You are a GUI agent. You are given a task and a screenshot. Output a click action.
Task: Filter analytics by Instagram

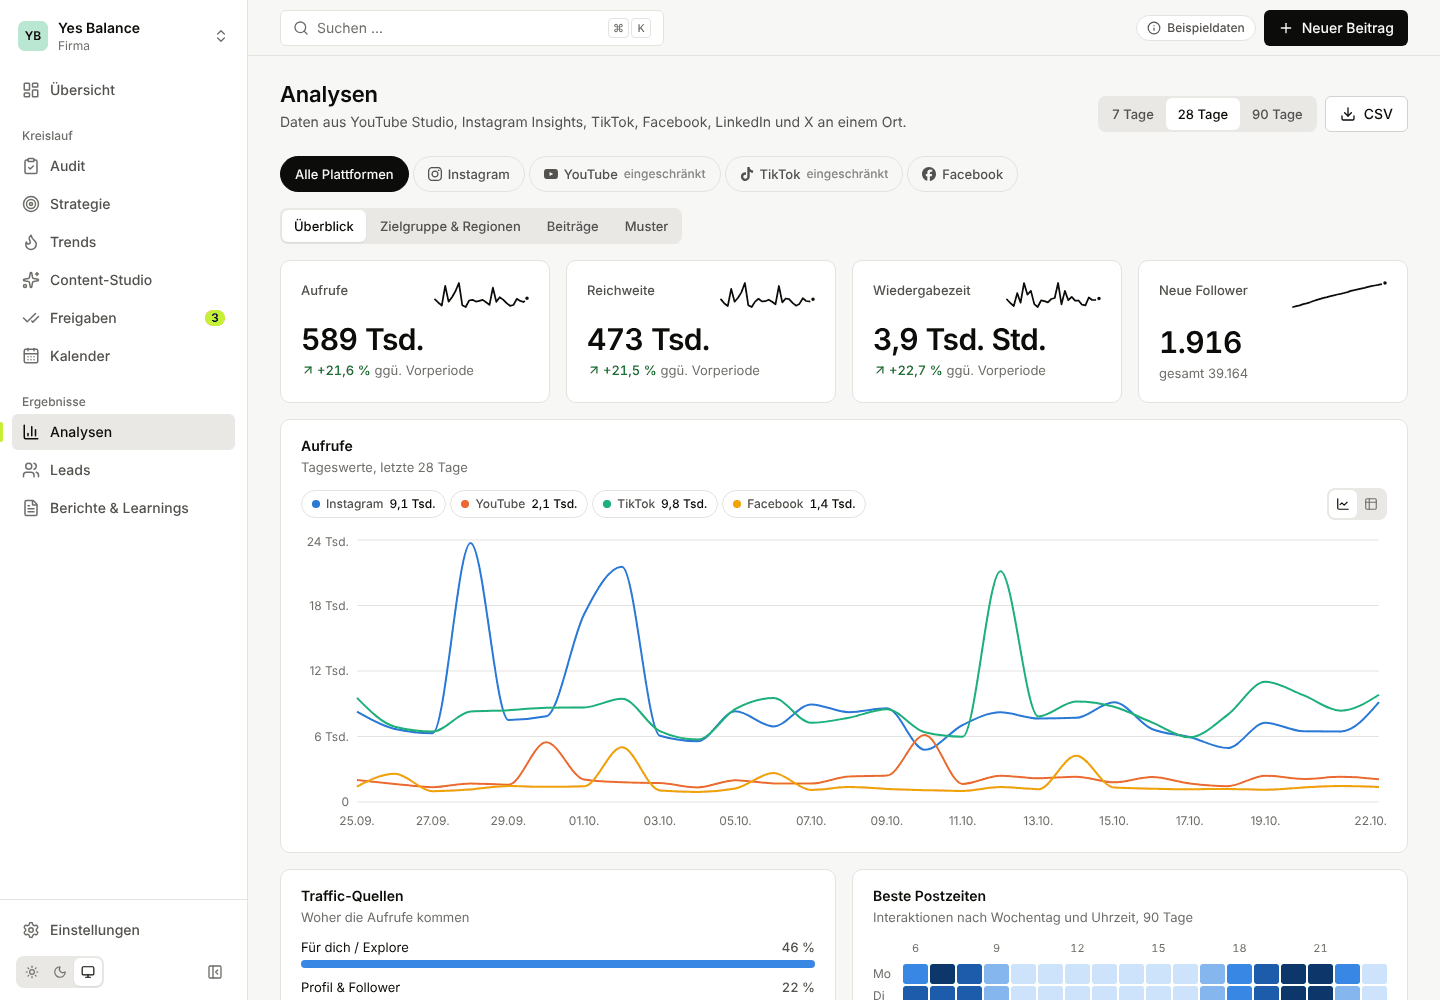469,174
